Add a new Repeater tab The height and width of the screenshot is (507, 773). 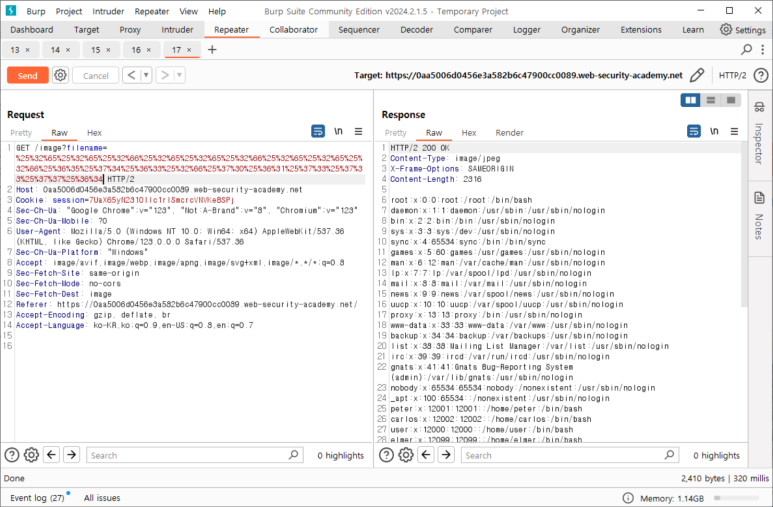click(212, 49)
